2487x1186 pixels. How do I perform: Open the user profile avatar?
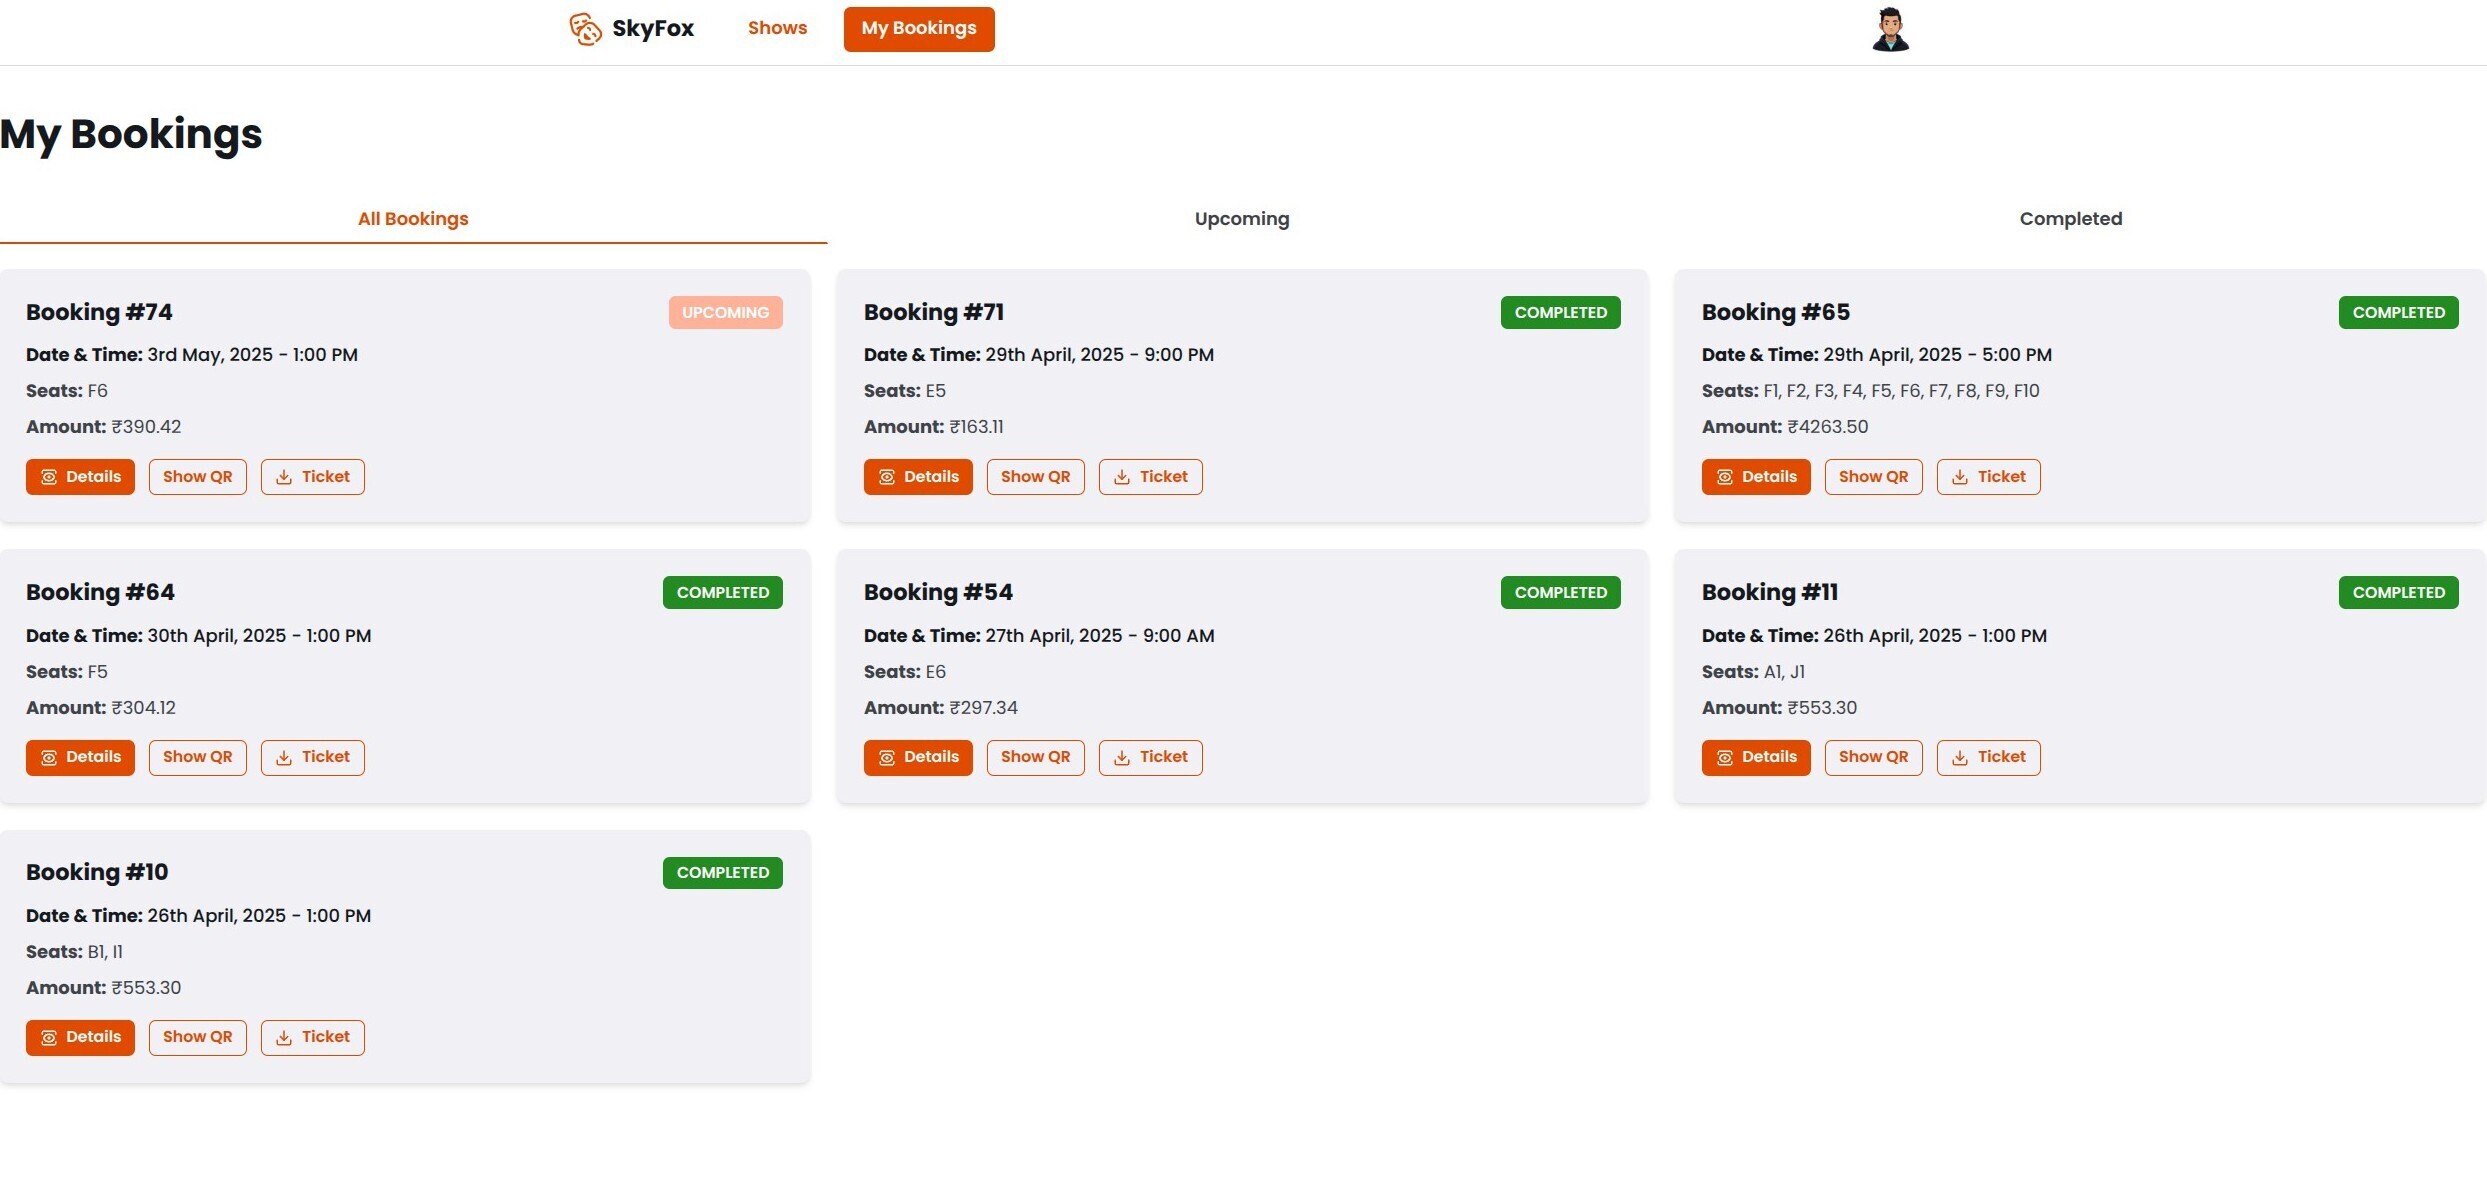click(x=1890, y=29)
